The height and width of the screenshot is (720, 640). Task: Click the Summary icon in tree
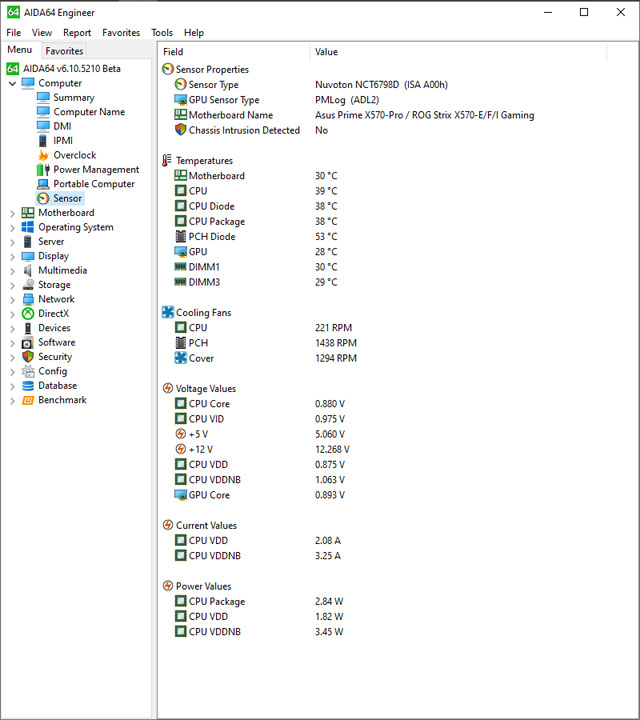click(x=43, y=97)
